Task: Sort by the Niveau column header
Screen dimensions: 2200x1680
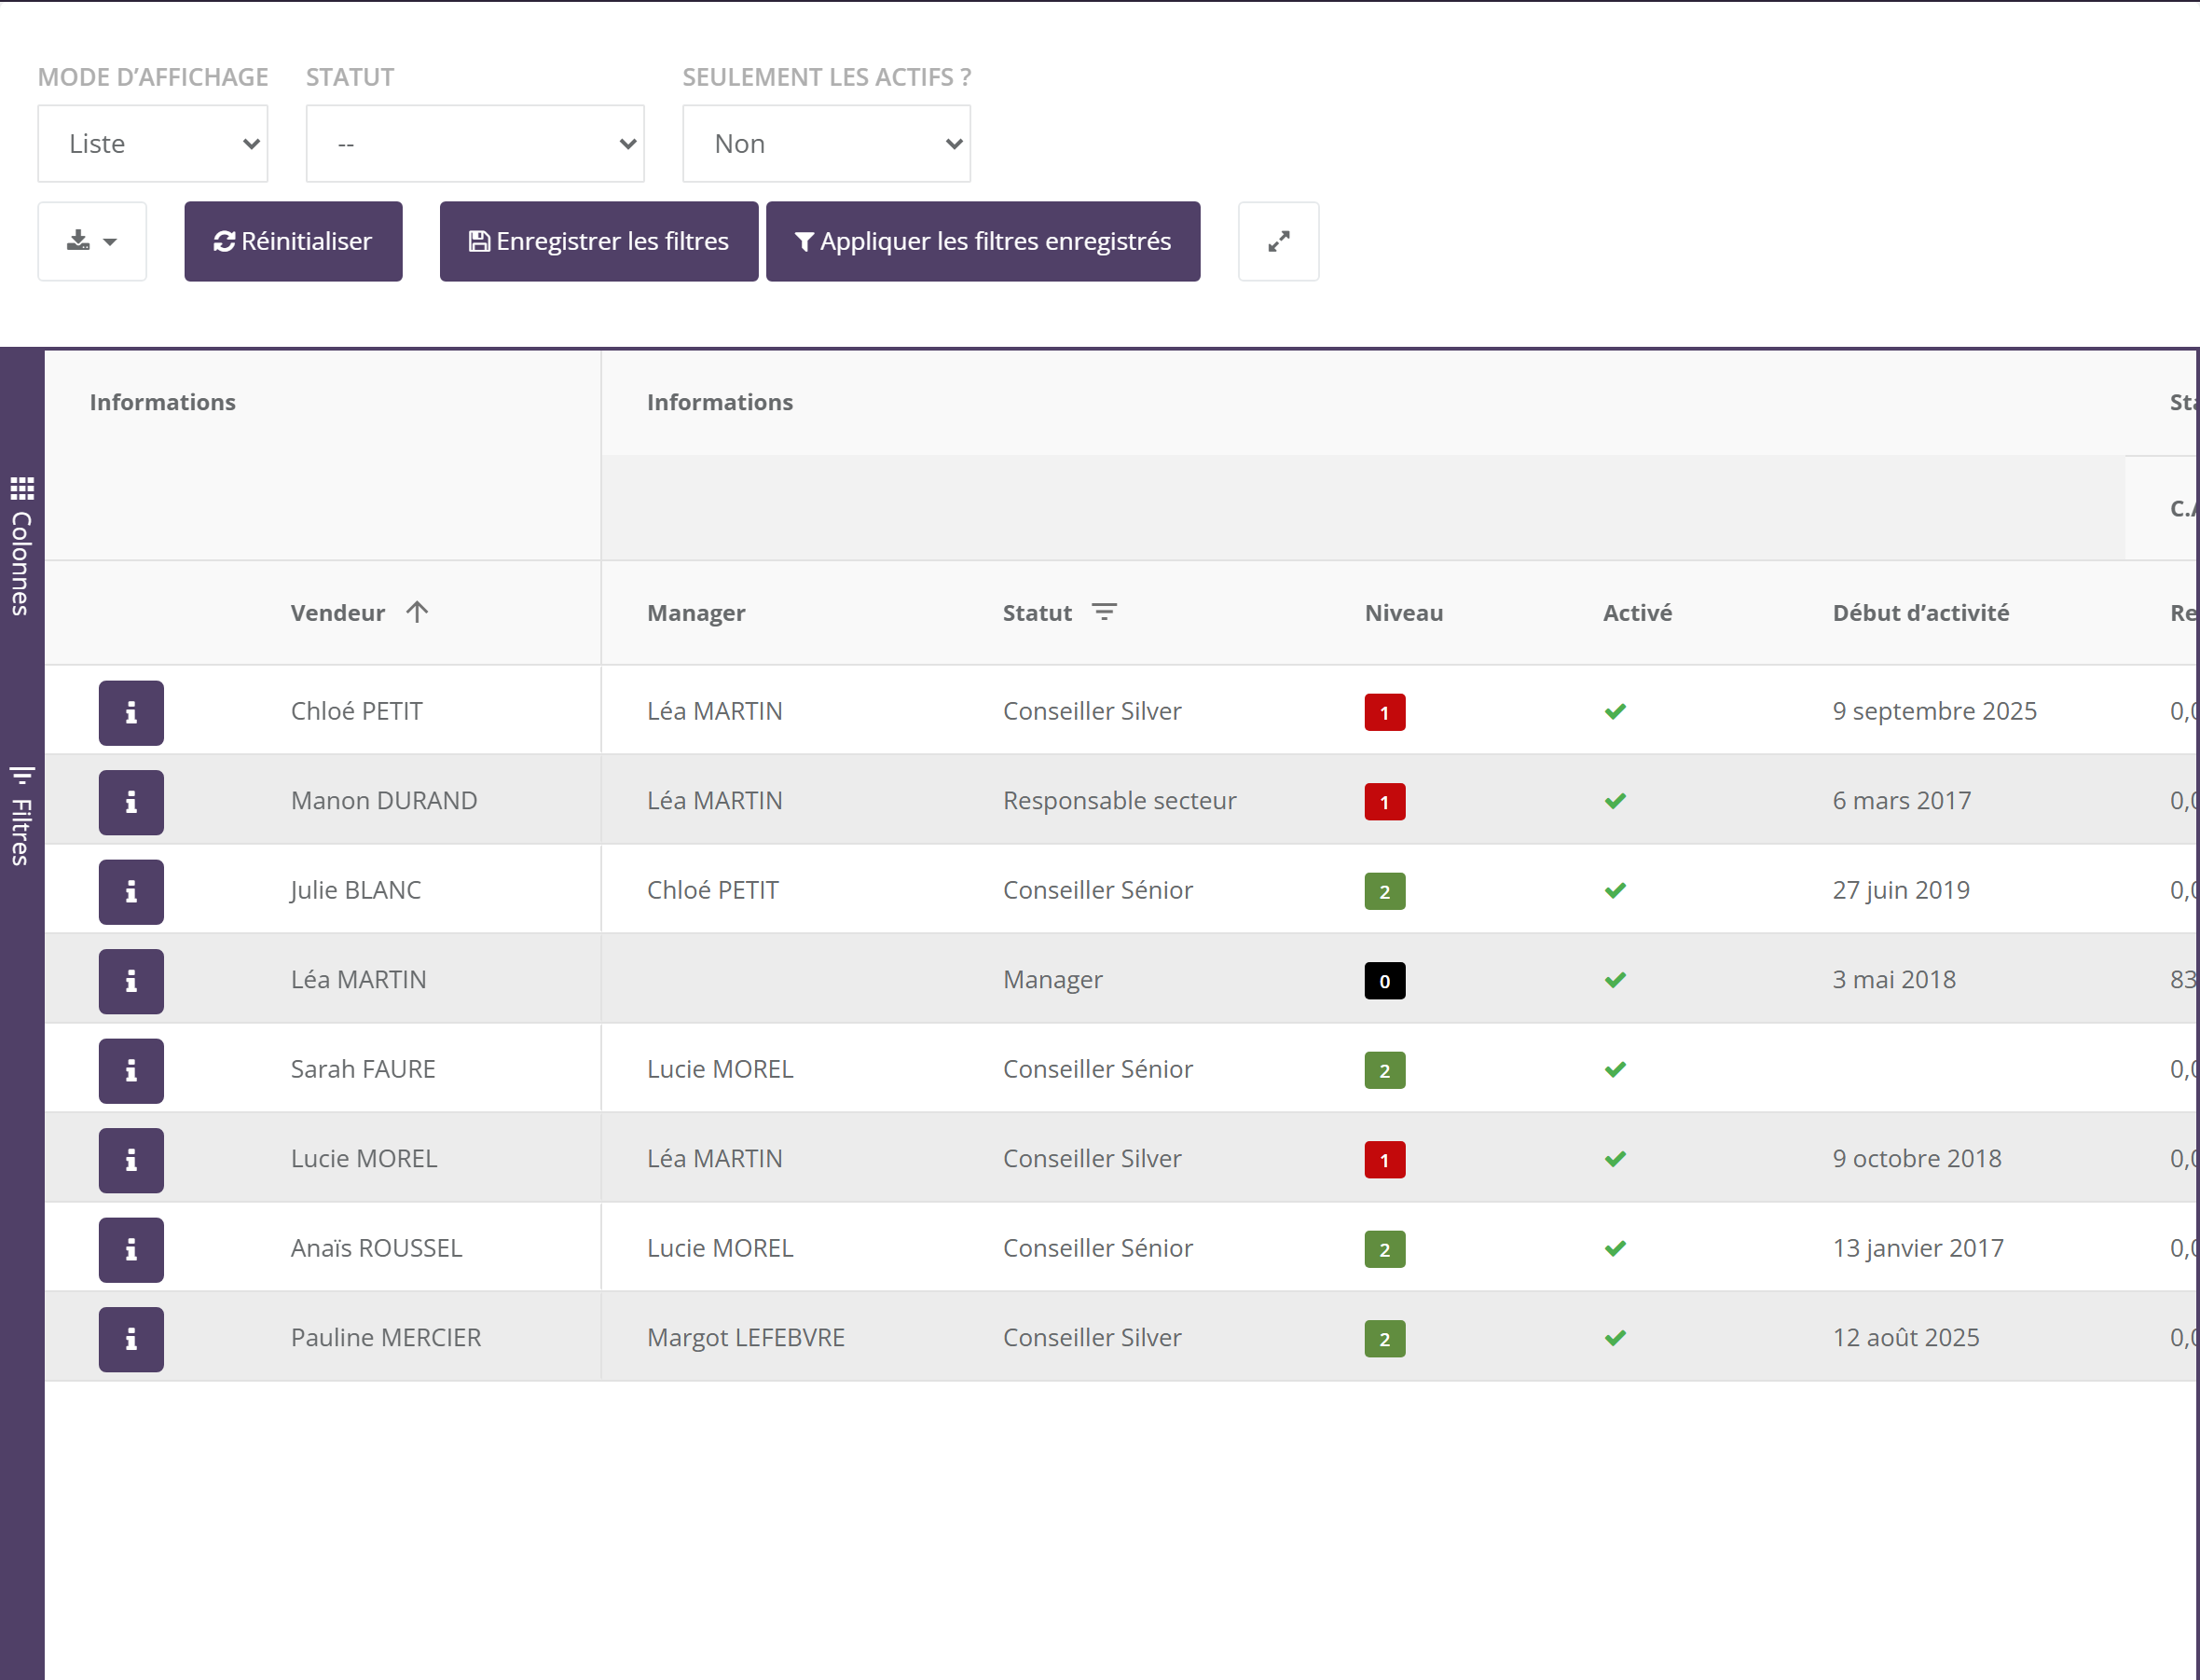Action: (x=1404, y=613)
